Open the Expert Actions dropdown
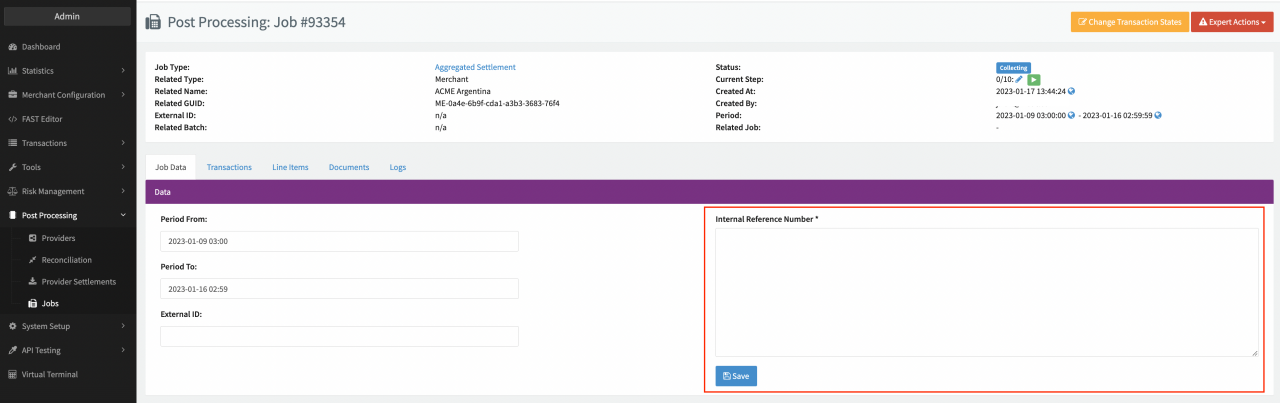The height and width of the screenshot is (403, 1280). [x=1231, y=22]
